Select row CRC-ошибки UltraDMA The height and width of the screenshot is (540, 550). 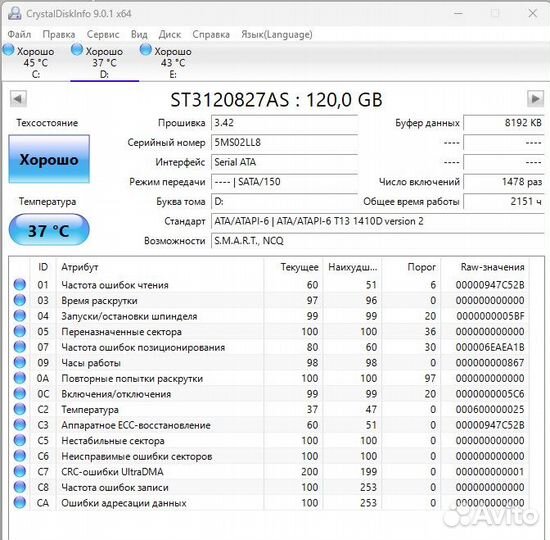tap(269, 472)
